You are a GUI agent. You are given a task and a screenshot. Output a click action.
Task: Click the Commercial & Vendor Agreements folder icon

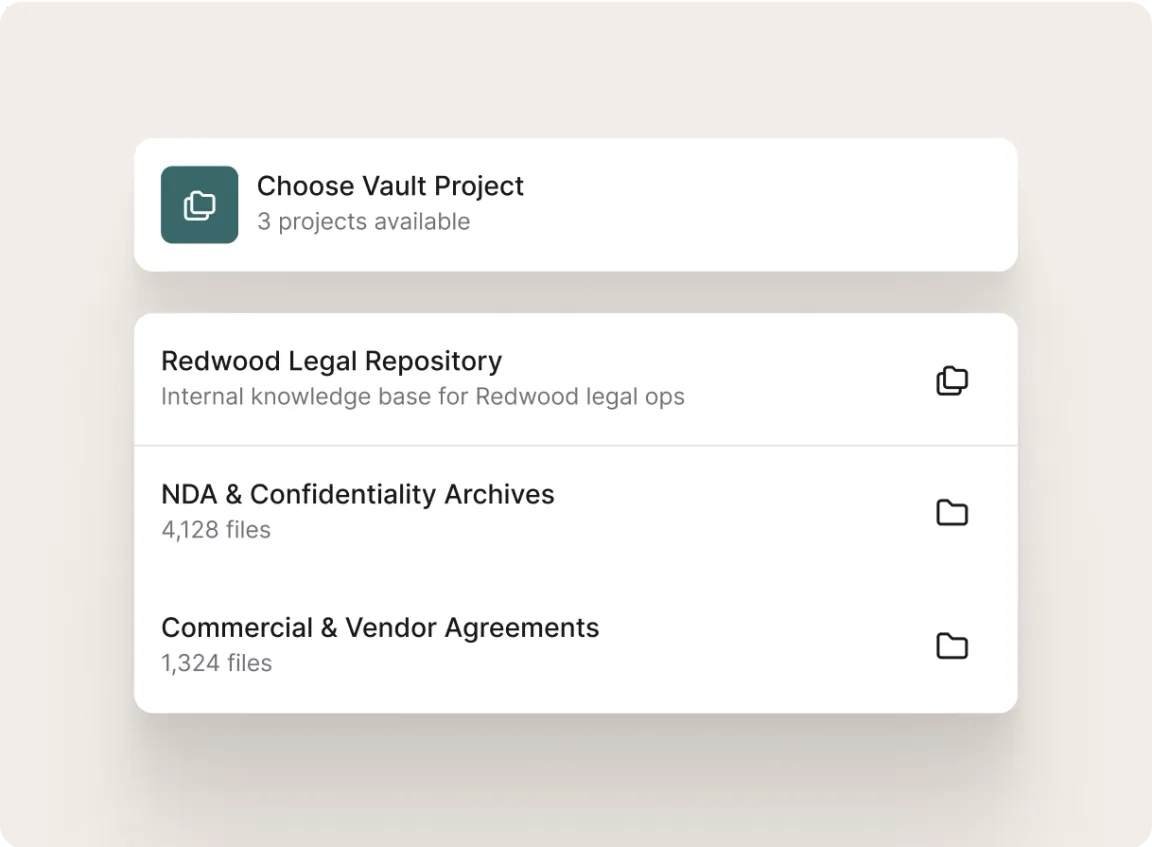click(951, 646)
